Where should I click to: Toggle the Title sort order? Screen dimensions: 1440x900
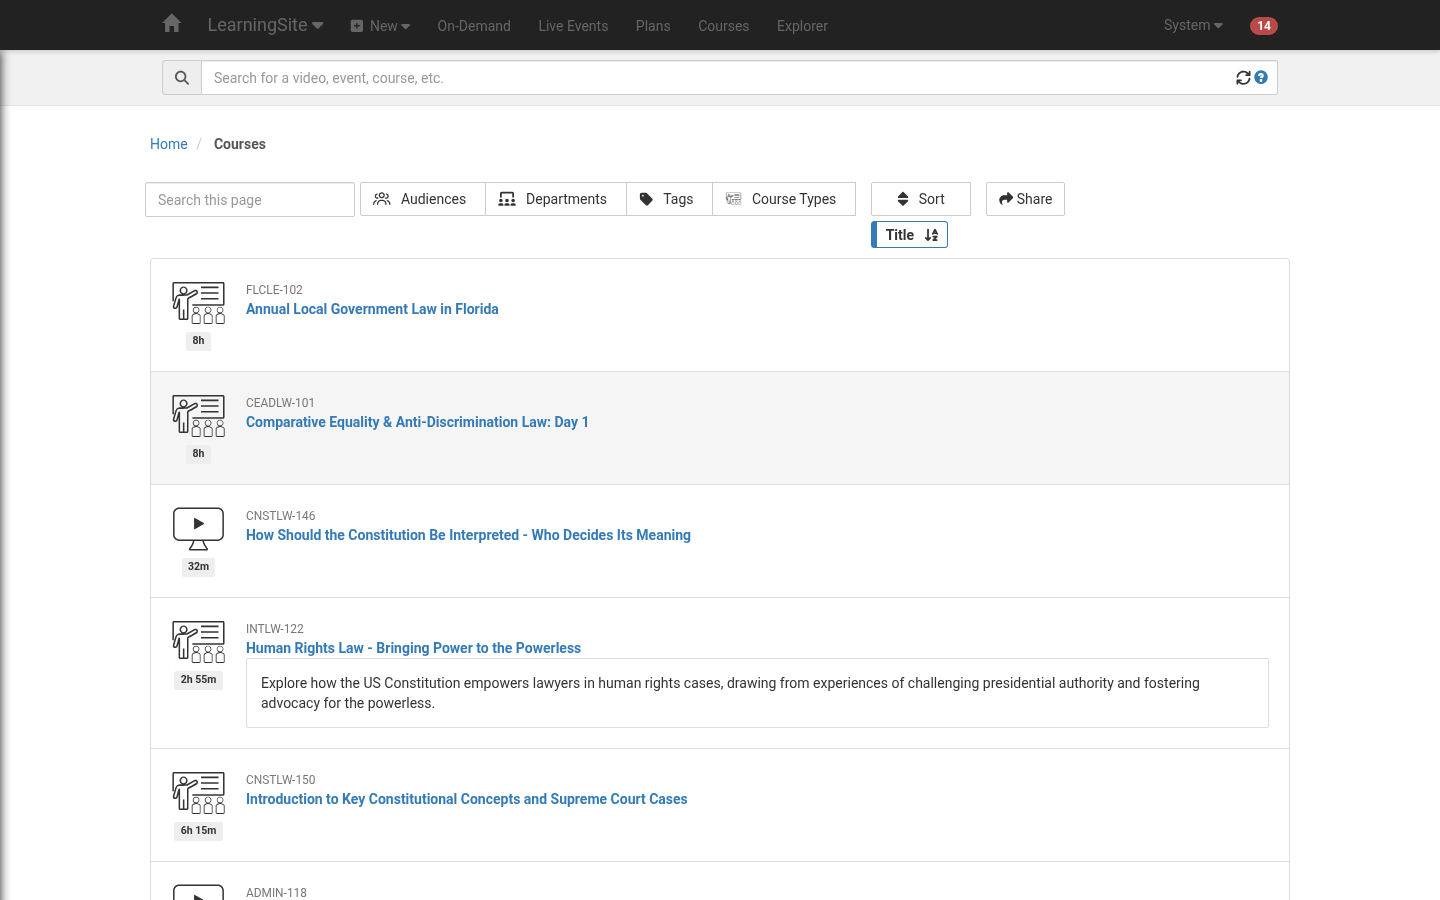[910, 235]
